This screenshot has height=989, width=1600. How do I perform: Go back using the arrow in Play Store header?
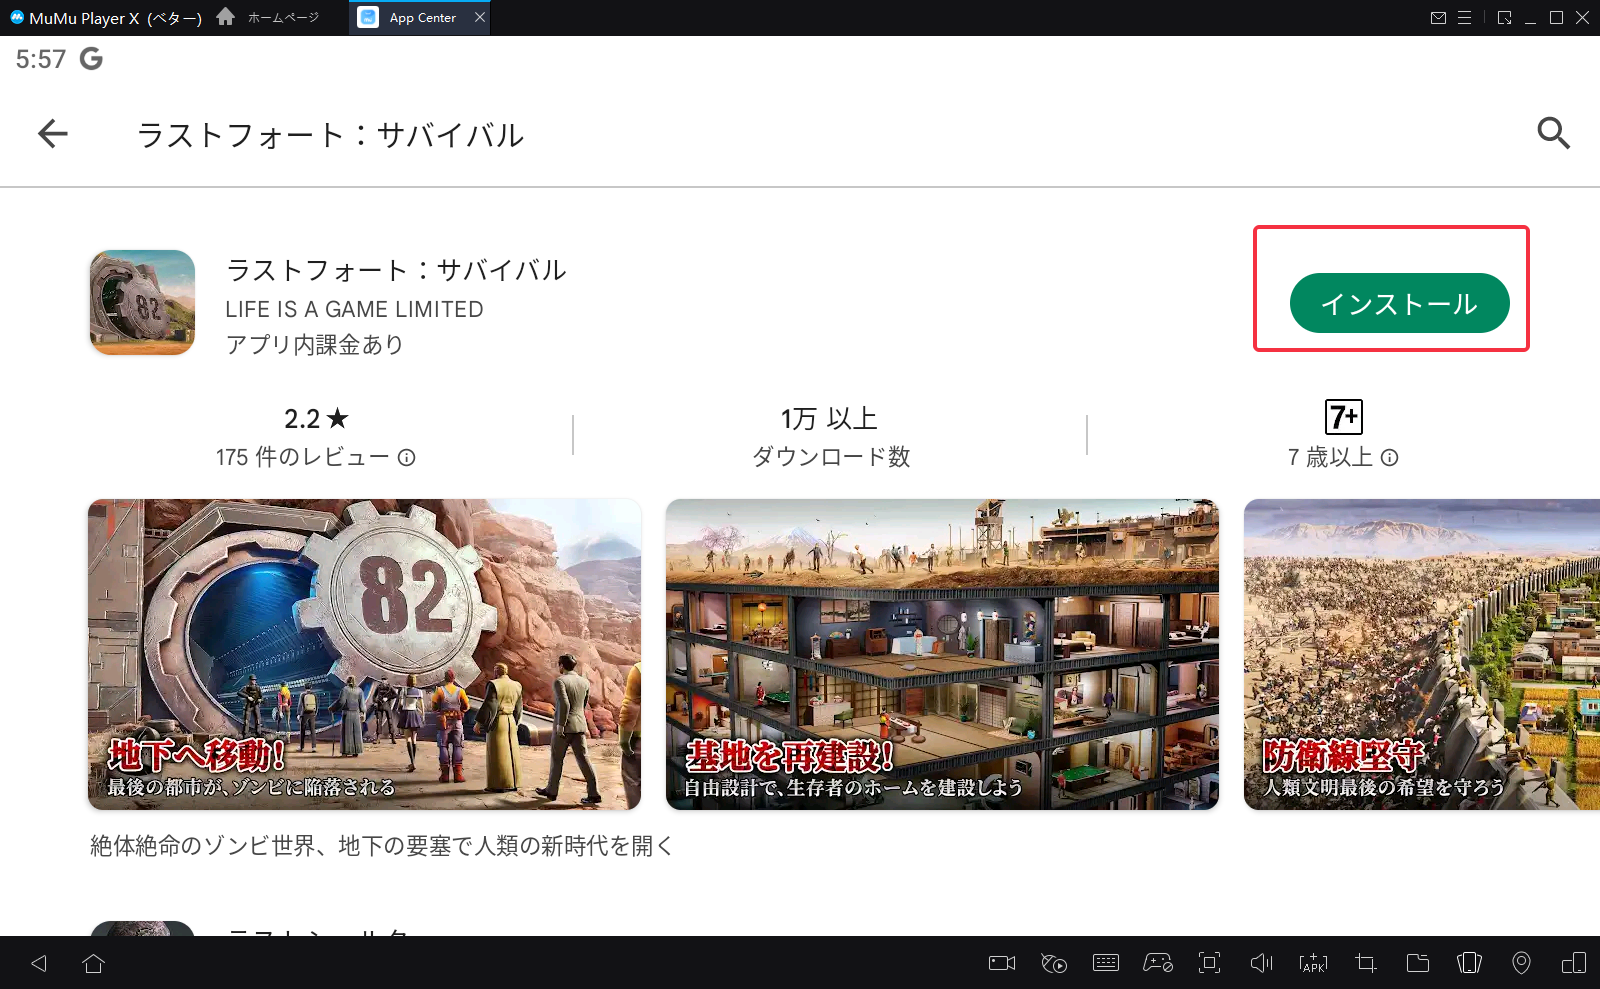(53, 133)
